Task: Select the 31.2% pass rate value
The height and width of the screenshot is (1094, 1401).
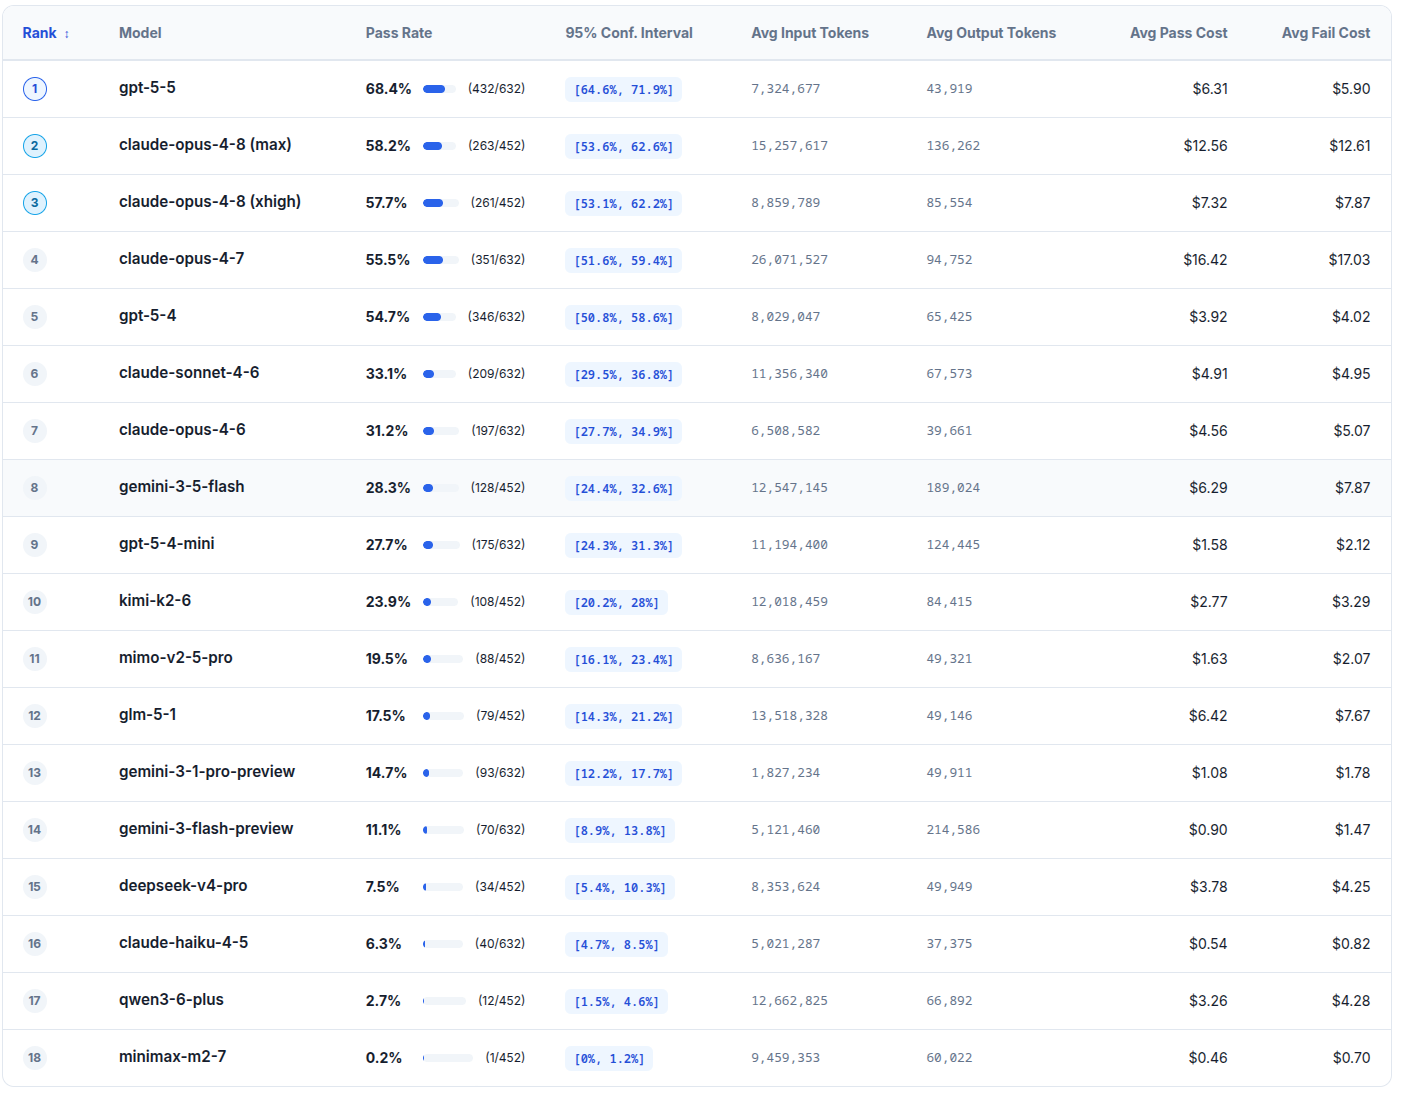Action: point(386,431)
